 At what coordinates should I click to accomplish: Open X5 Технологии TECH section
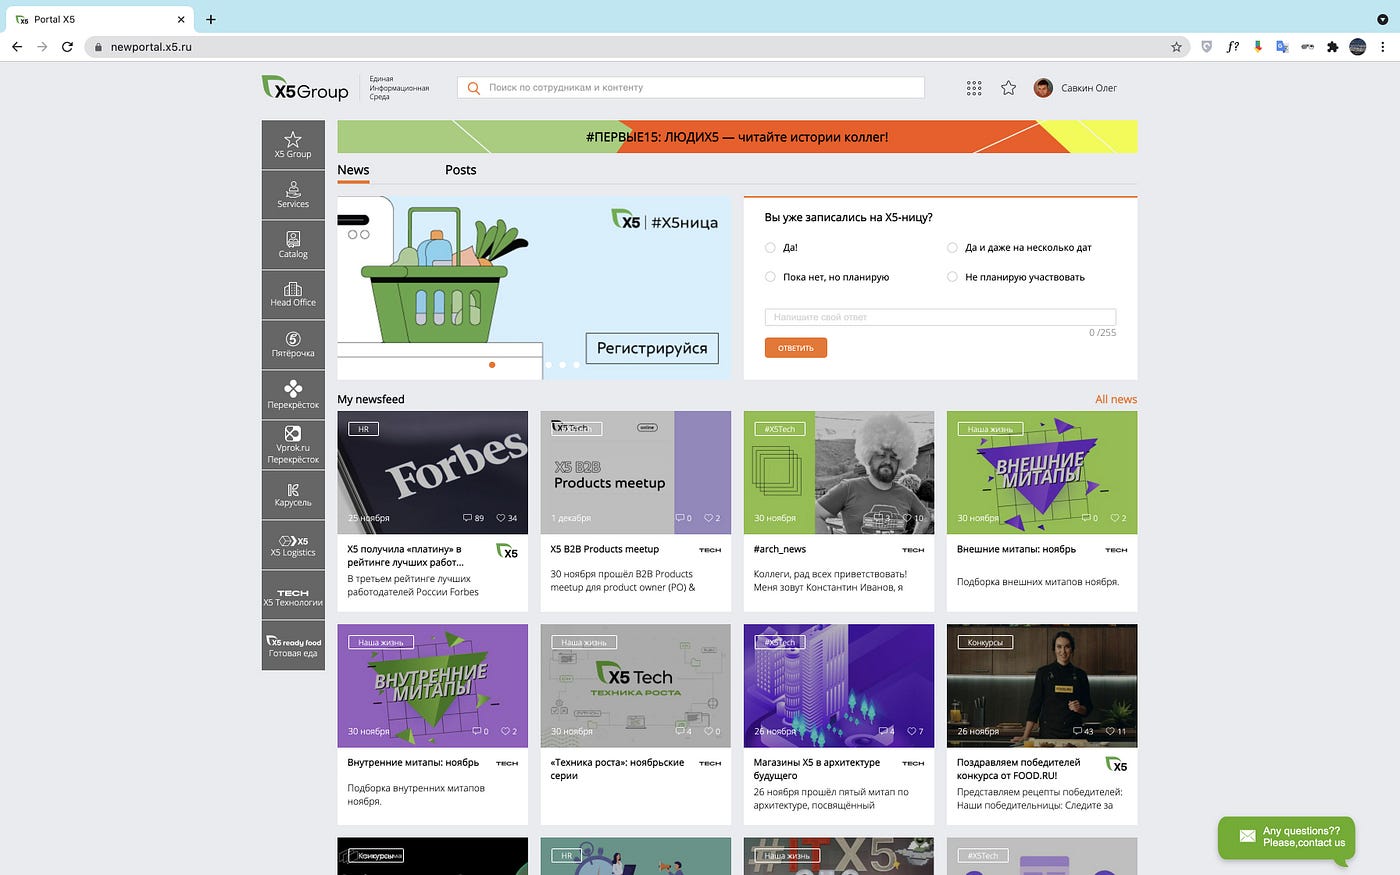[293, 595]
